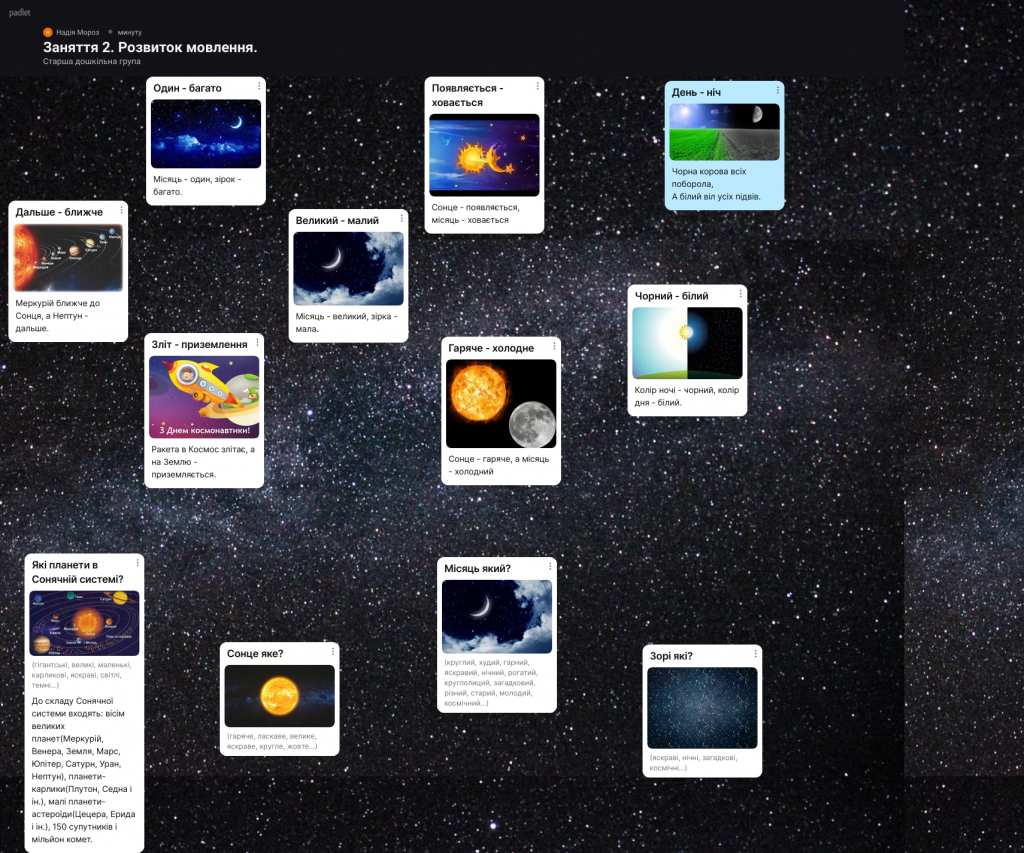Click the board title 'Заняття 2. Розвиток мовлення.'
Viewport: 1024px width, 853px height.
pos(149,47)
